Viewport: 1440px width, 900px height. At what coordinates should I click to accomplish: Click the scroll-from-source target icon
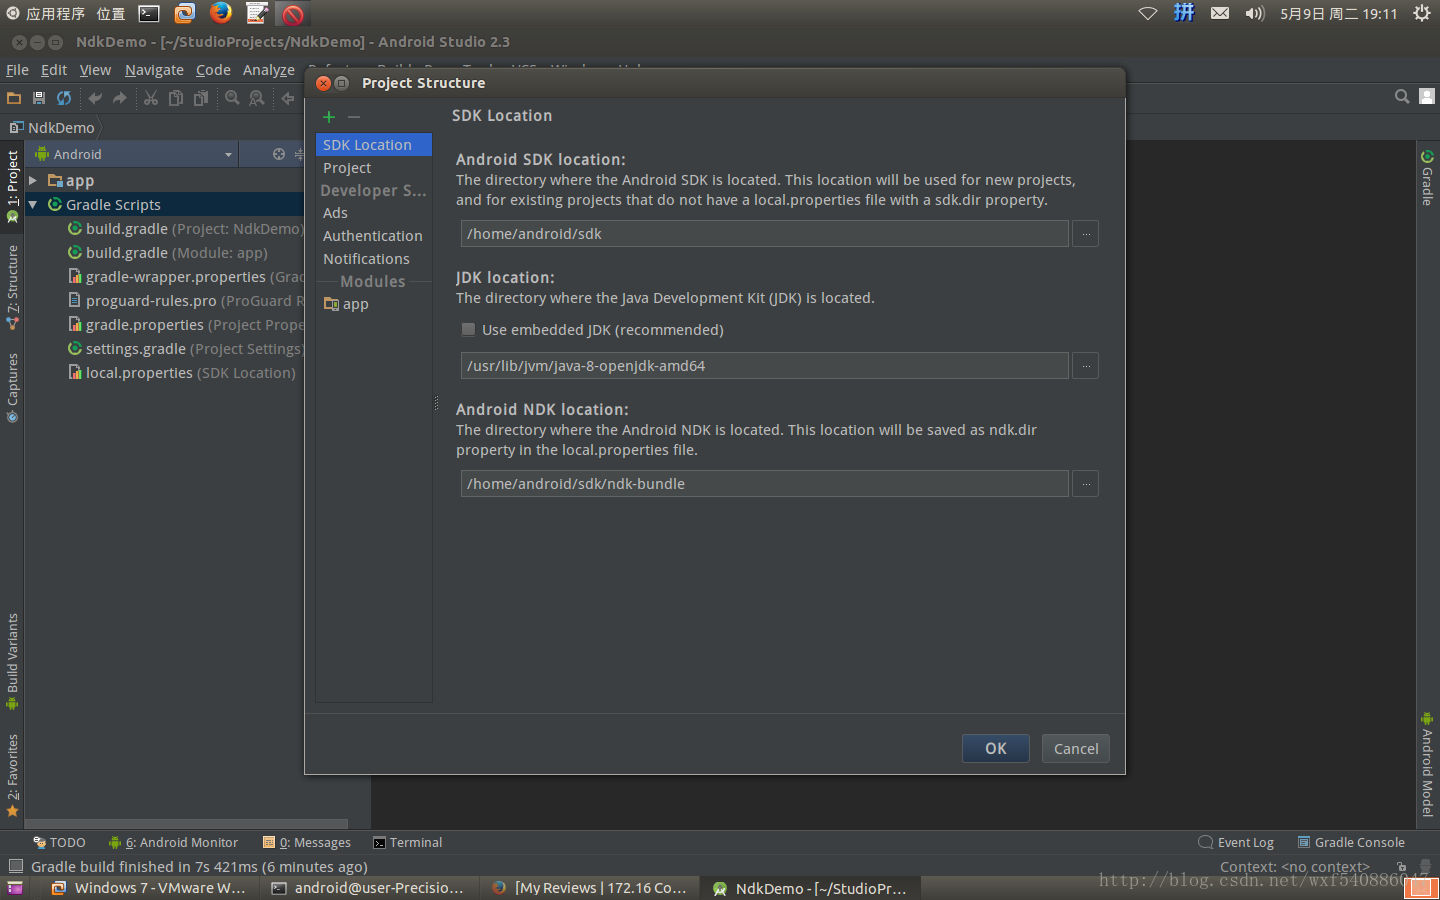279,154
